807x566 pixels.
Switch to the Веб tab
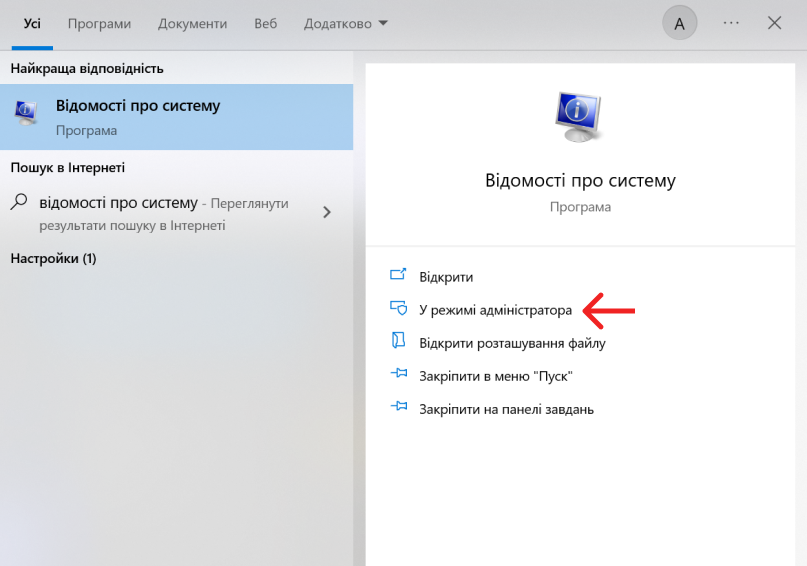pos(265,24)
